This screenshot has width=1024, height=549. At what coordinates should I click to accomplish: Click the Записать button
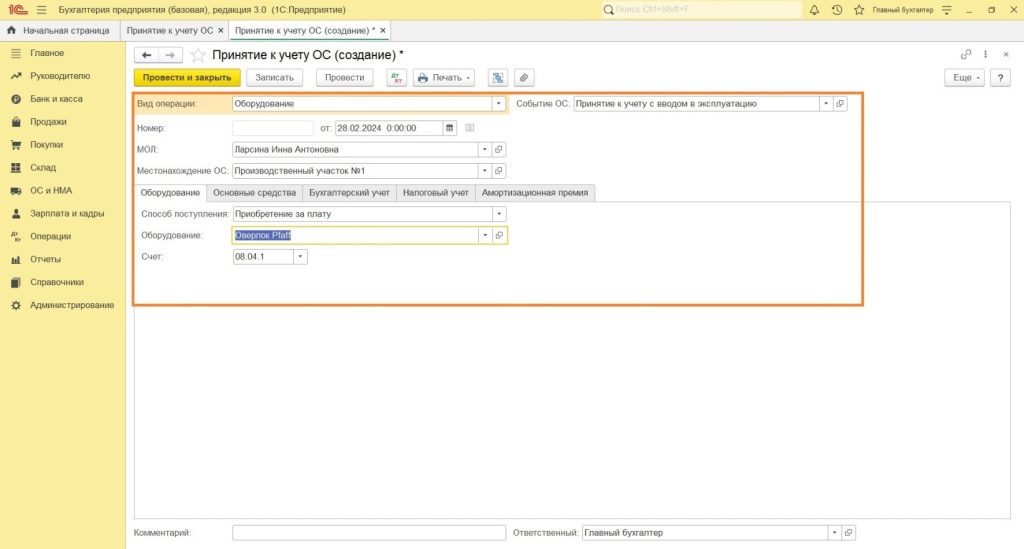274,77
